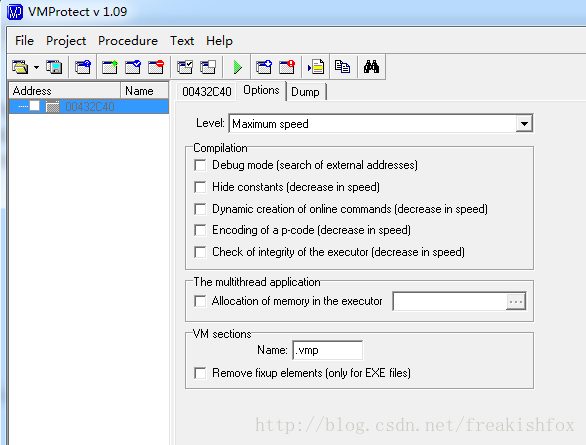Viewport: 586px width, 445px height.
Task: Click the window icon with blue down arrow
Action: (x=264, y=67)
